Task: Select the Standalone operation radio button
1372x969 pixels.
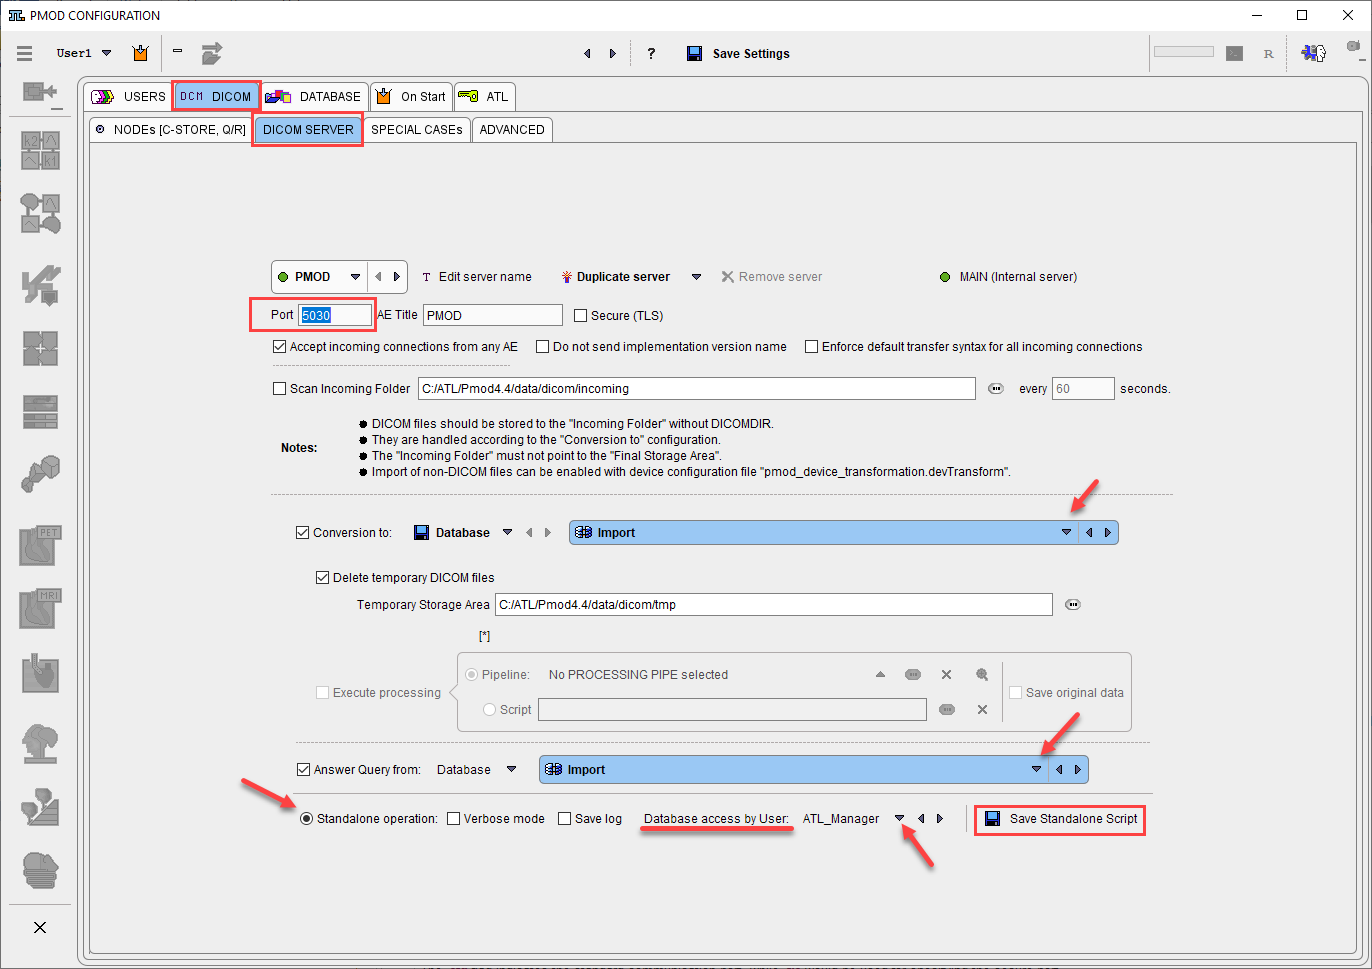Action: coord(307,819)
